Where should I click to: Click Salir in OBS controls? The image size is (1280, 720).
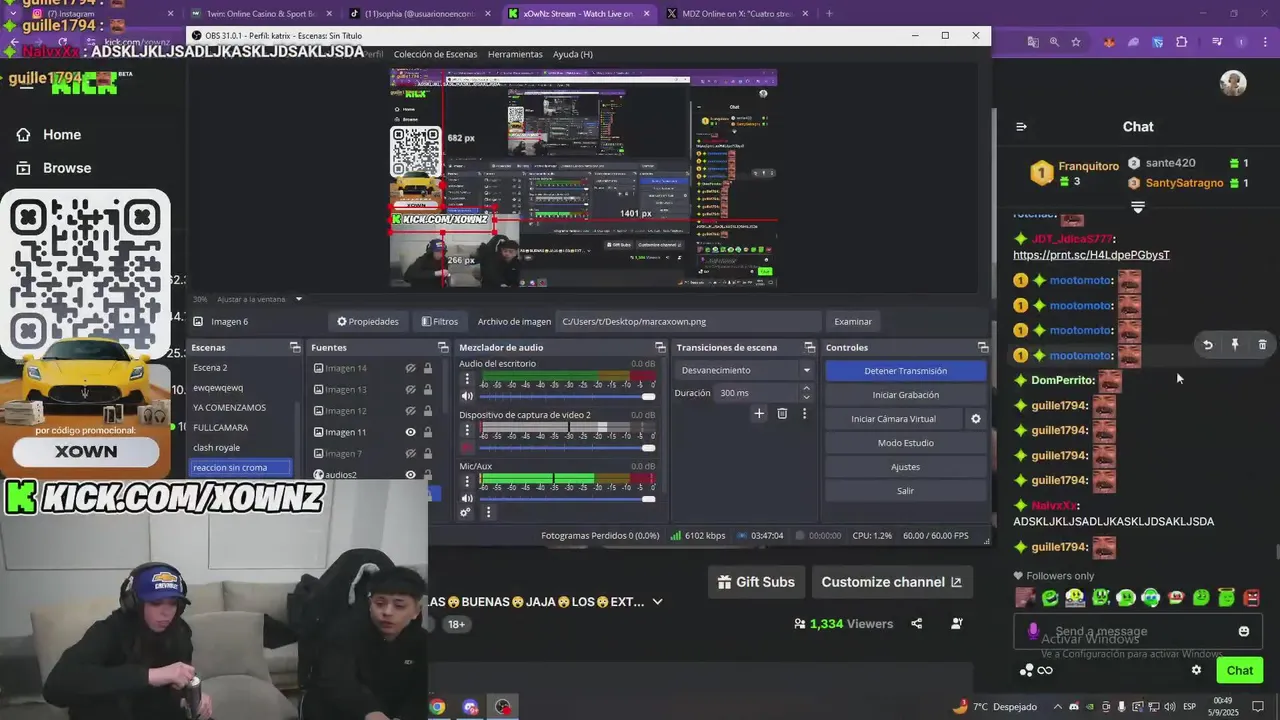point(905,490)
